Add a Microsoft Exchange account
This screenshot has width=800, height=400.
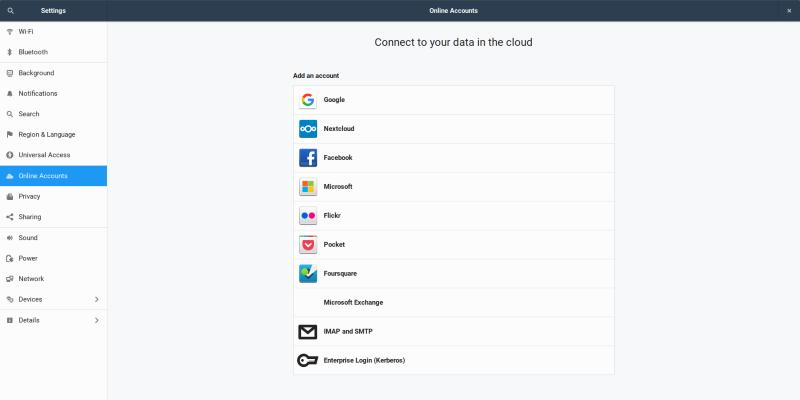pyautogui.click(x=353, y=302)
